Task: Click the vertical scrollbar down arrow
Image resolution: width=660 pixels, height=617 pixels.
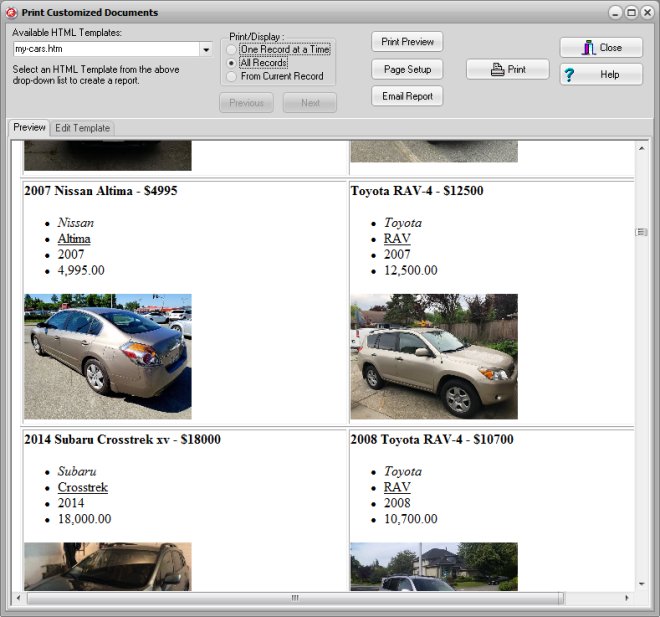Action: (641, 584)
